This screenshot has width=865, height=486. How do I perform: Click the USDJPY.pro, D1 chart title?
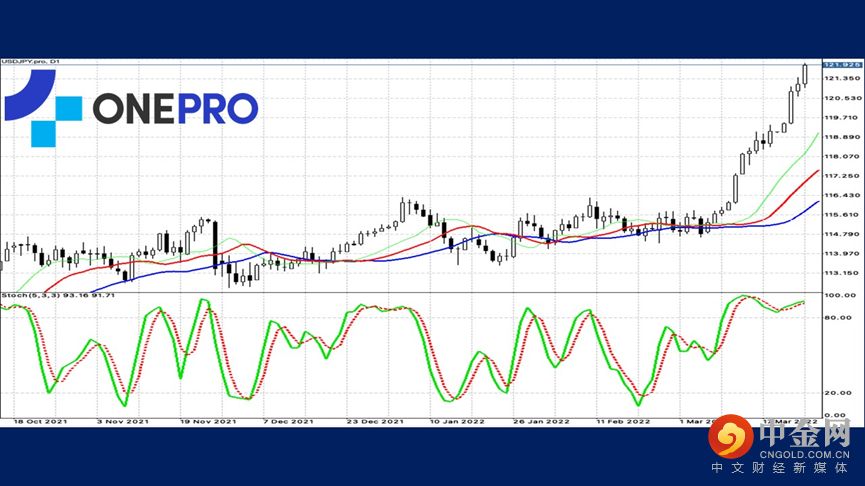(30, 61)
